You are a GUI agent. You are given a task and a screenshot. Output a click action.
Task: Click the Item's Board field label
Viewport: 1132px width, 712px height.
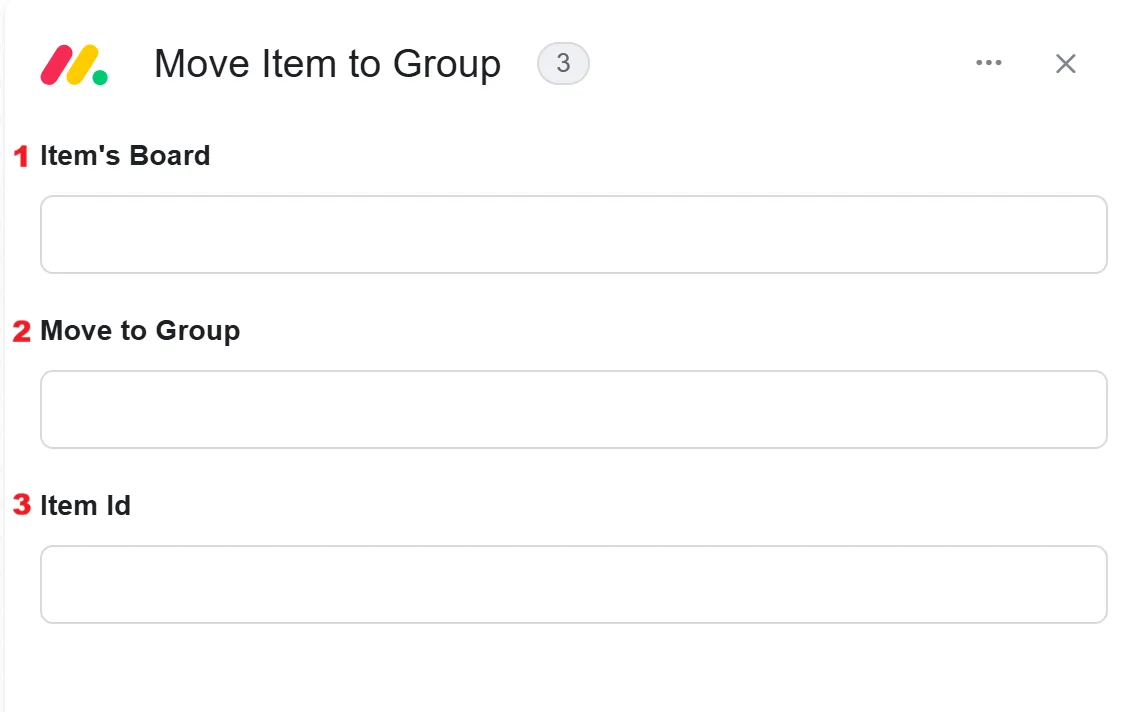[125, 155]
